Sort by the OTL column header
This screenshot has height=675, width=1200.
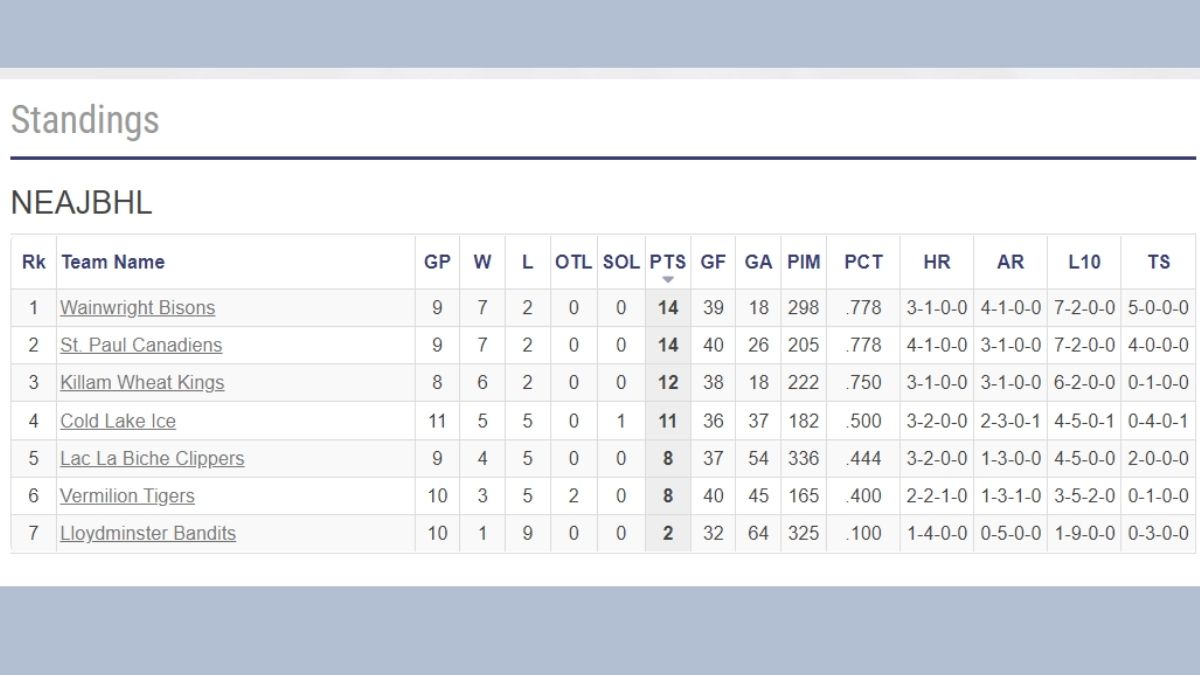[x=573, y=262]
